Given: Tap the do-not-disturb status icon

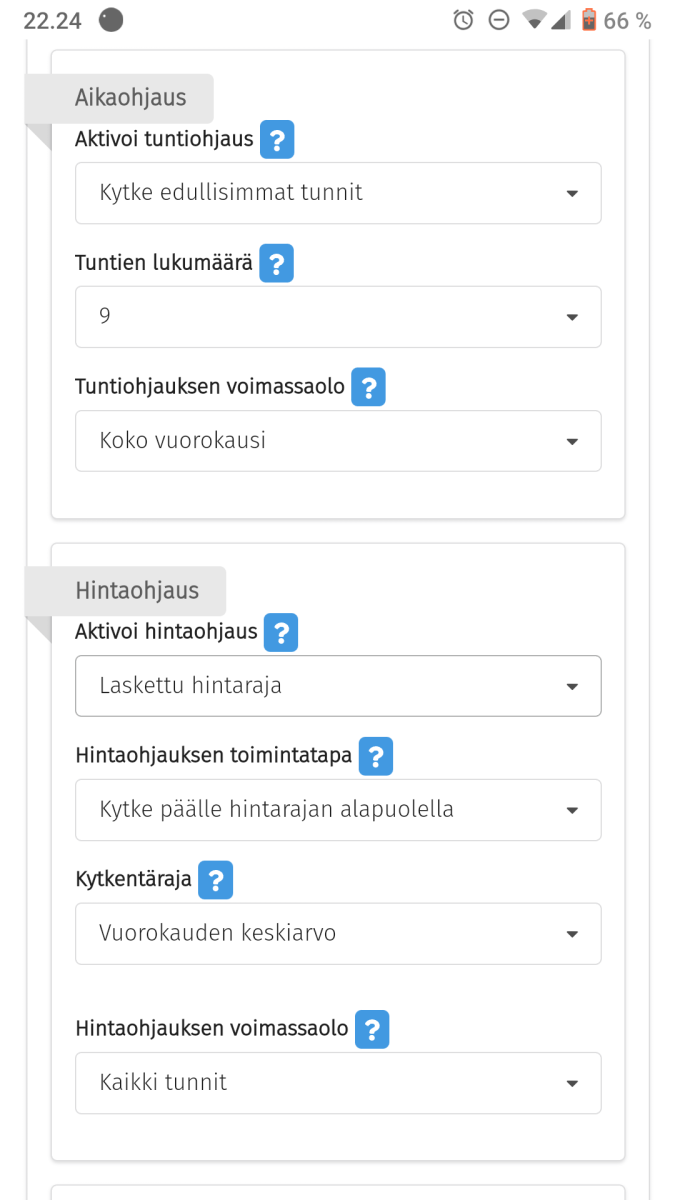Looking at the screenshot, I should click(498, 20).
